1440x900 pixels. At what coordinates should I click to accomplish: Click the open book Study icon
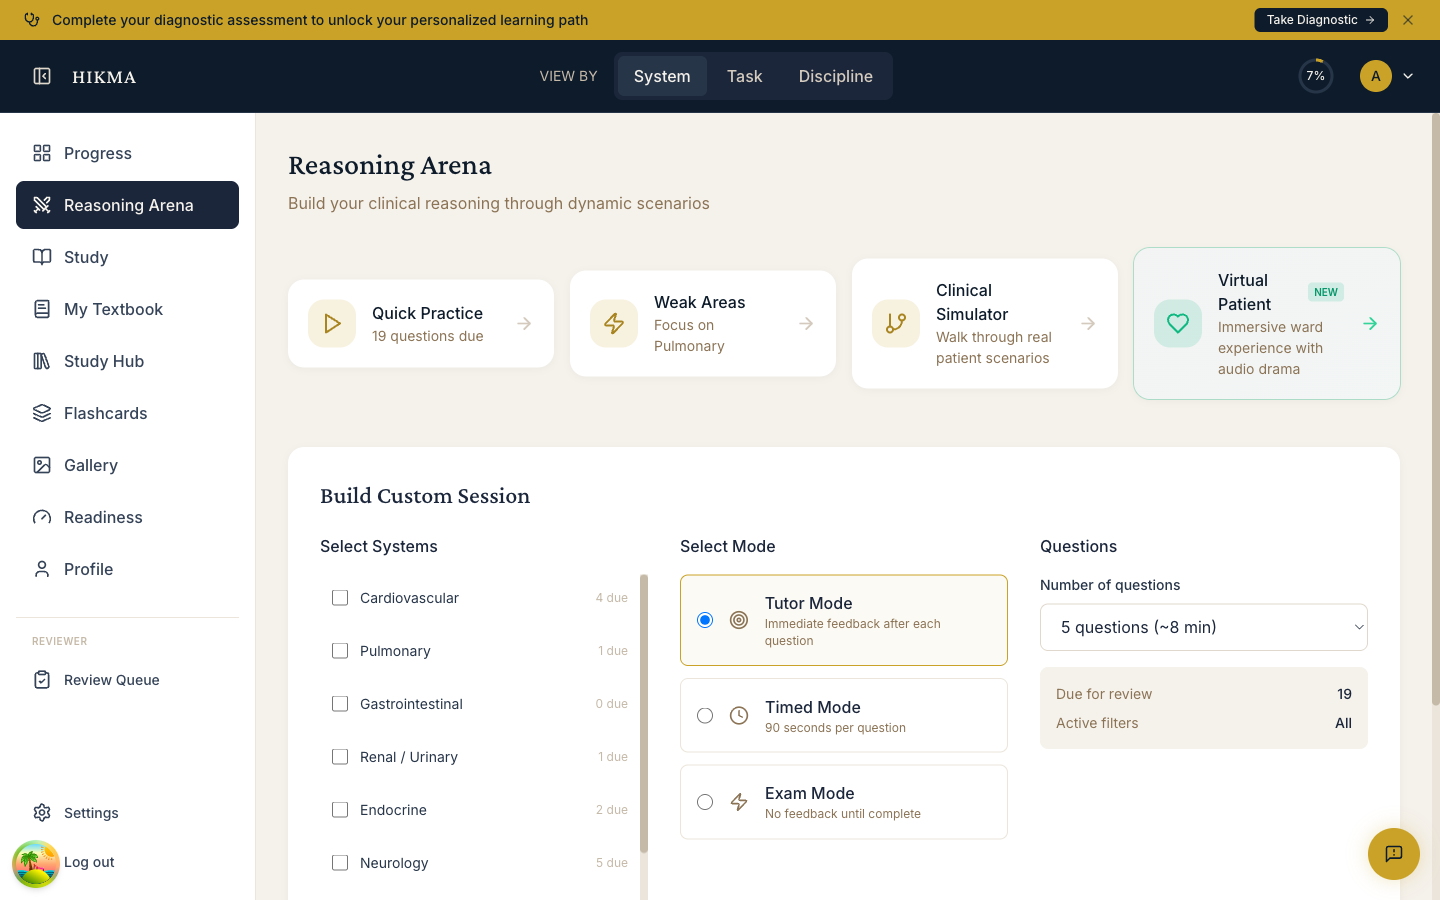pyautogui.click(x=42, y=257)
